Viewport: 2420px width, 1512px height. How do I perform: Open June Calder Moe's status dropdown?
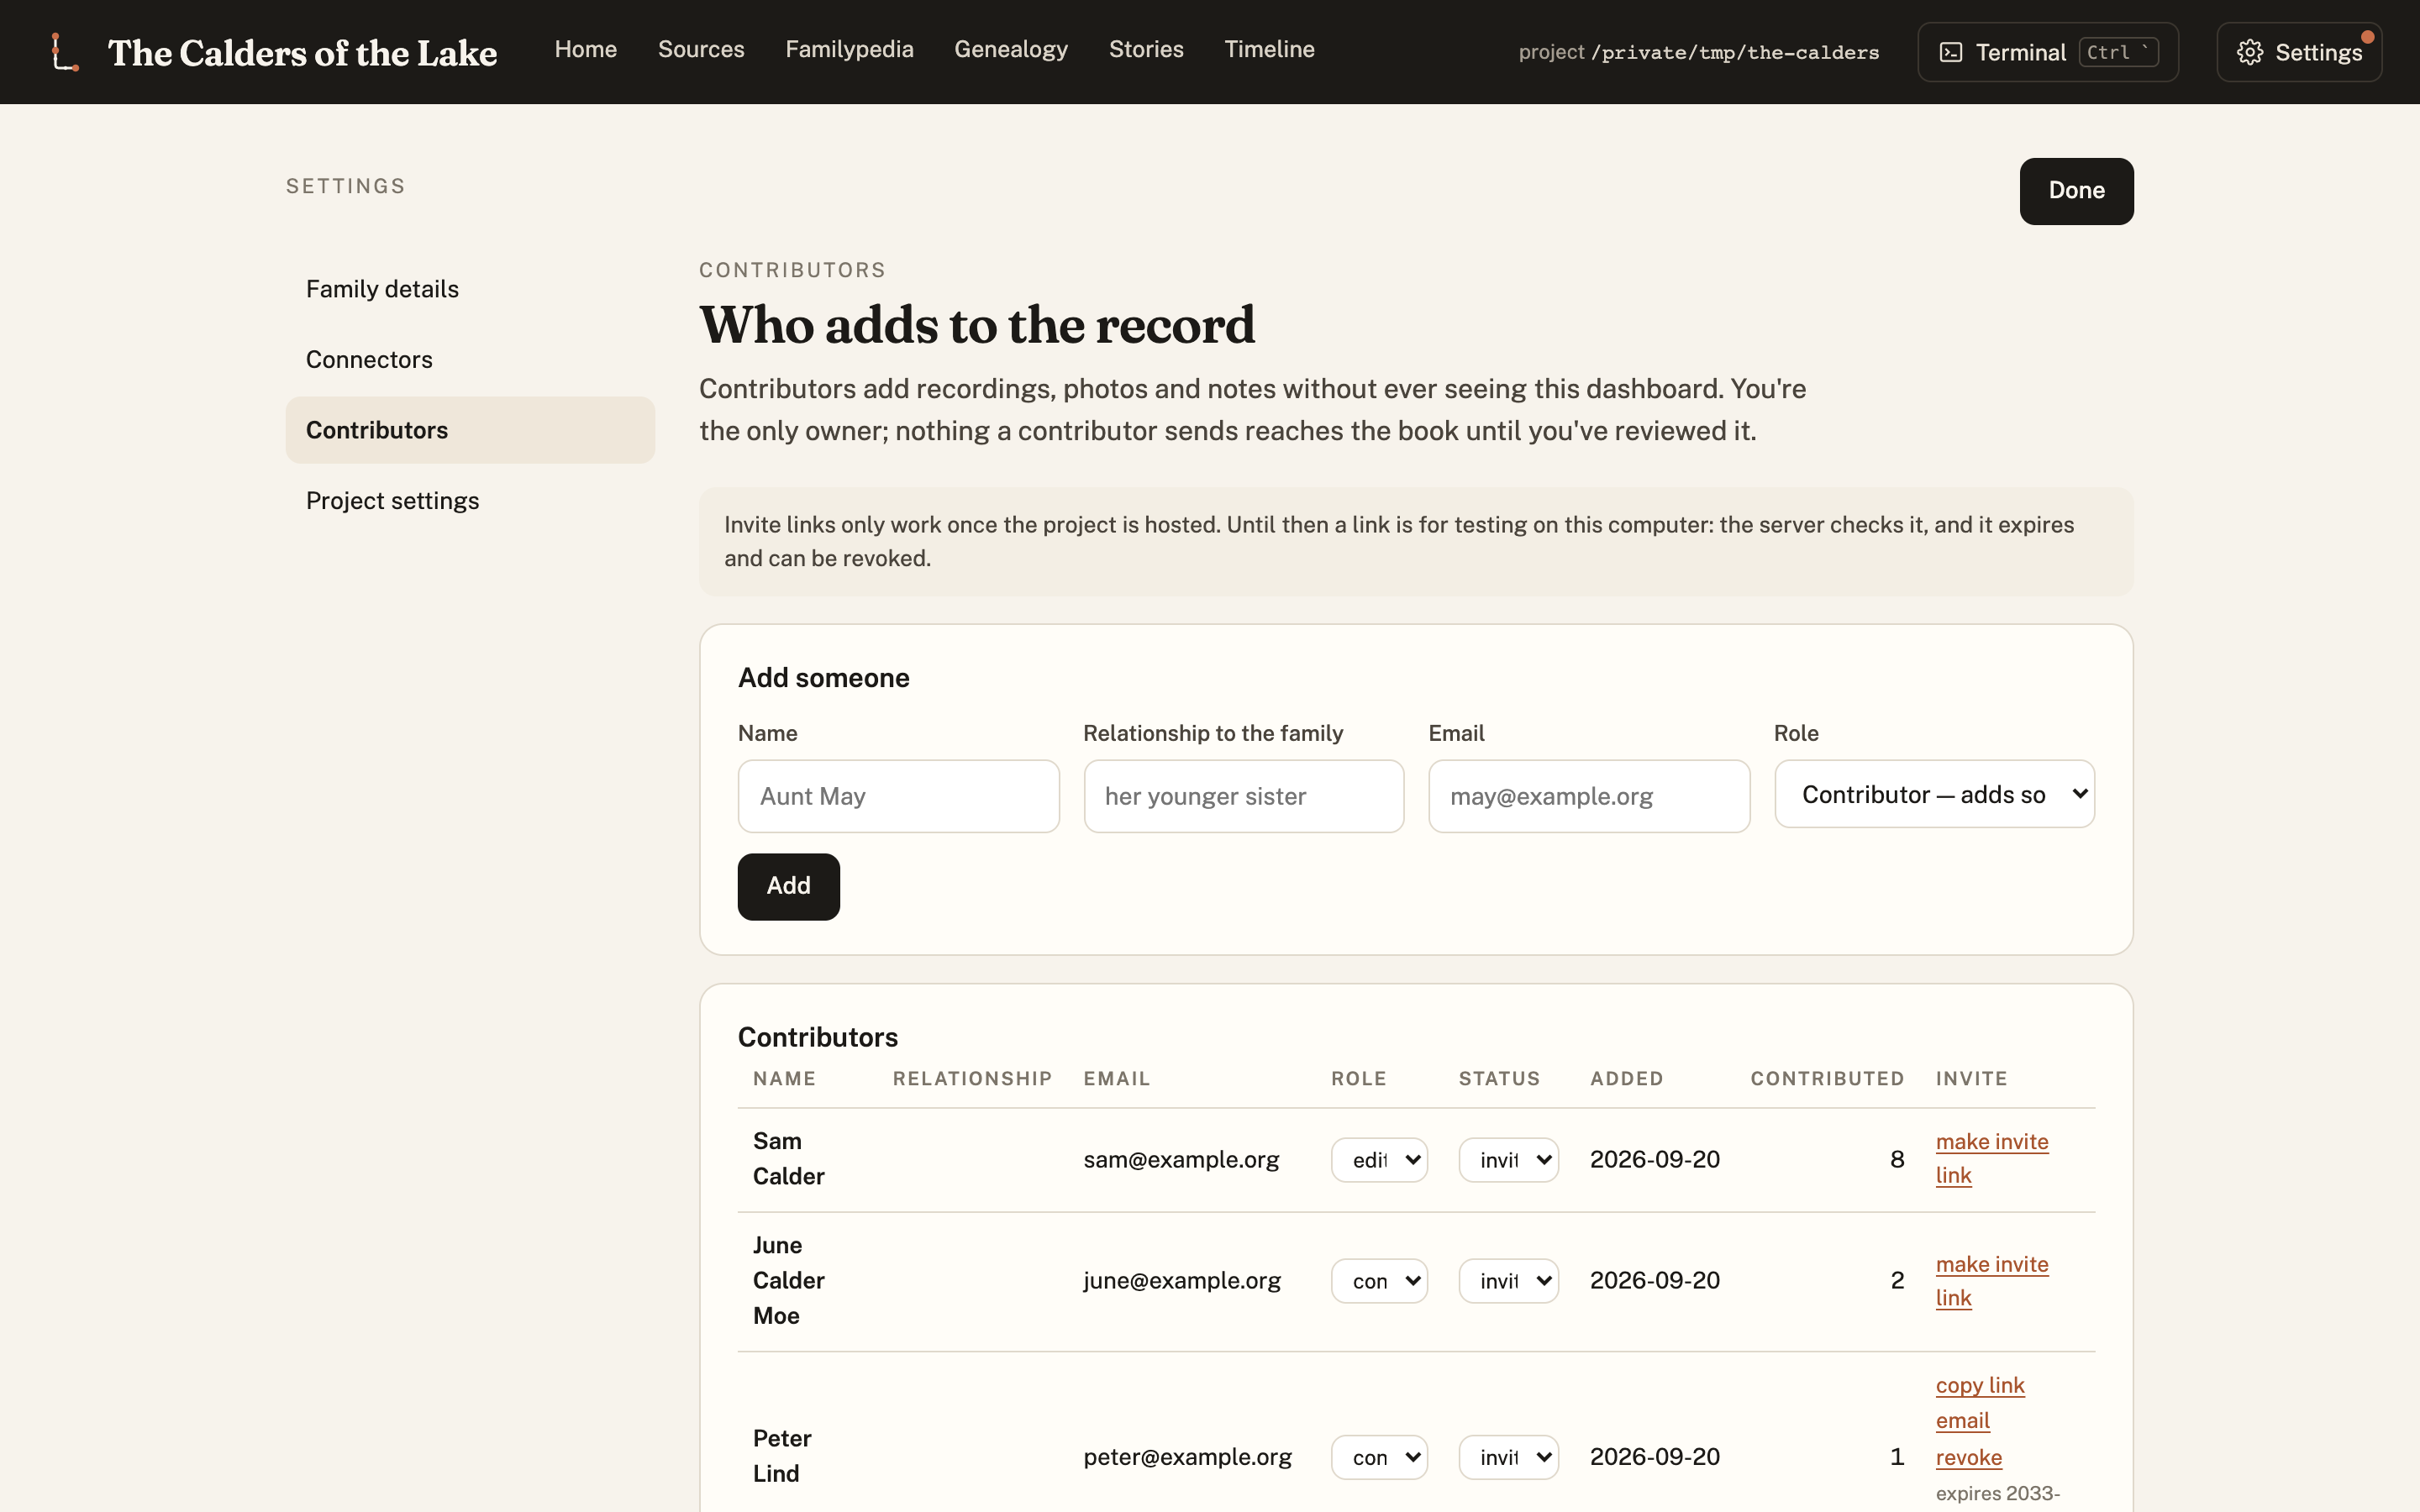point(1508,1281)
